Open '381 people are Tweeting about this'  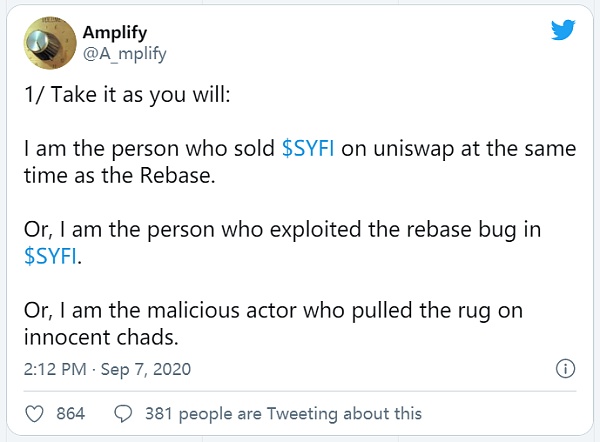pyautogui.click(x=283, y=413)
